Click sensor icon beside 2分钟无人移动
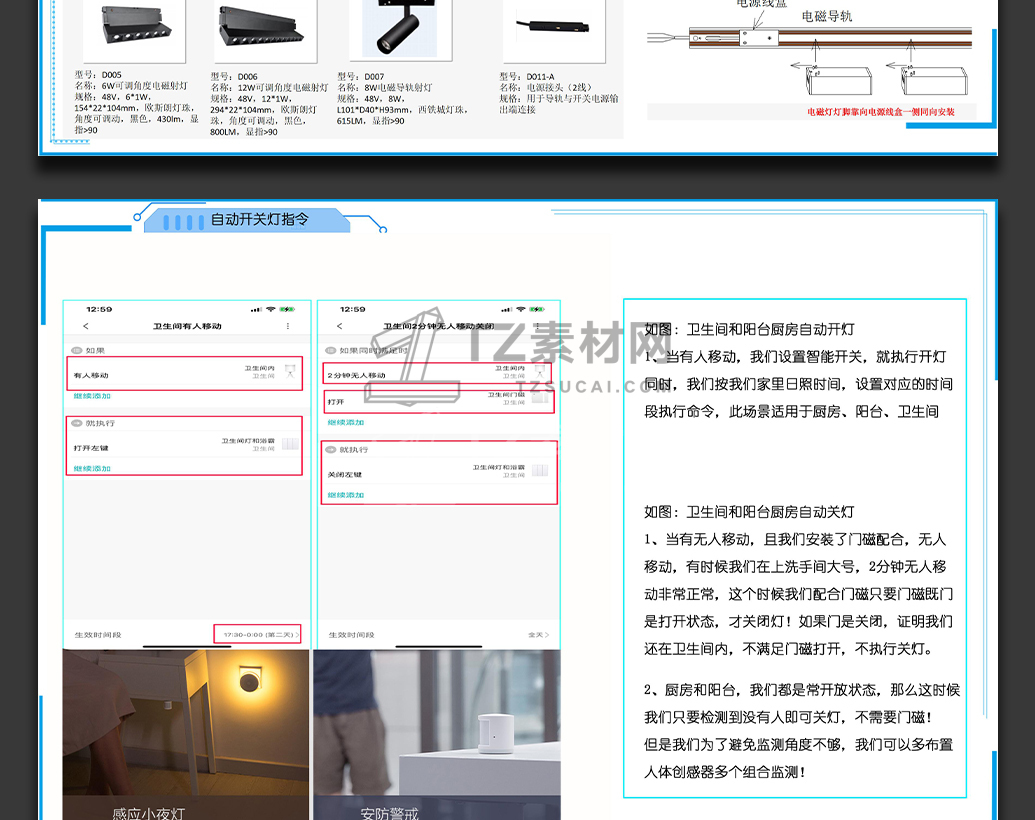The height and width of the screenshot is (820, 1035). (x=540, y=371)
